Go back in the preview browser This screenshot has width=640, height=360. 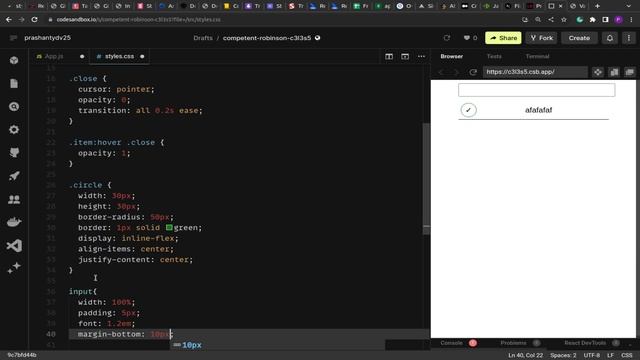point(441,72)
